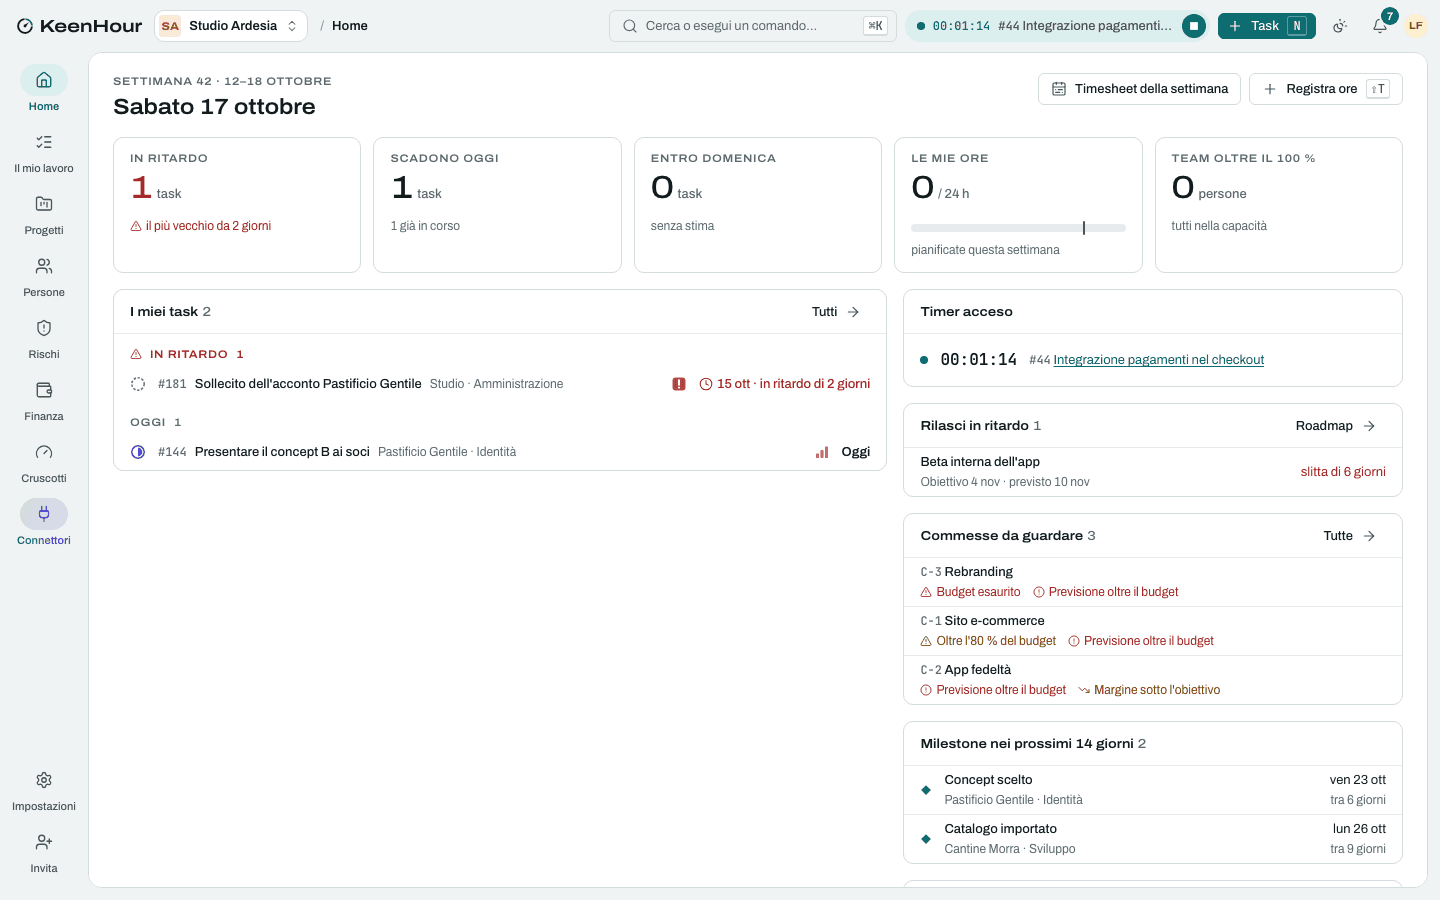
Task: Click '15 ott · in ritardo di 2 giorni'
Action: tap(785, 384)
